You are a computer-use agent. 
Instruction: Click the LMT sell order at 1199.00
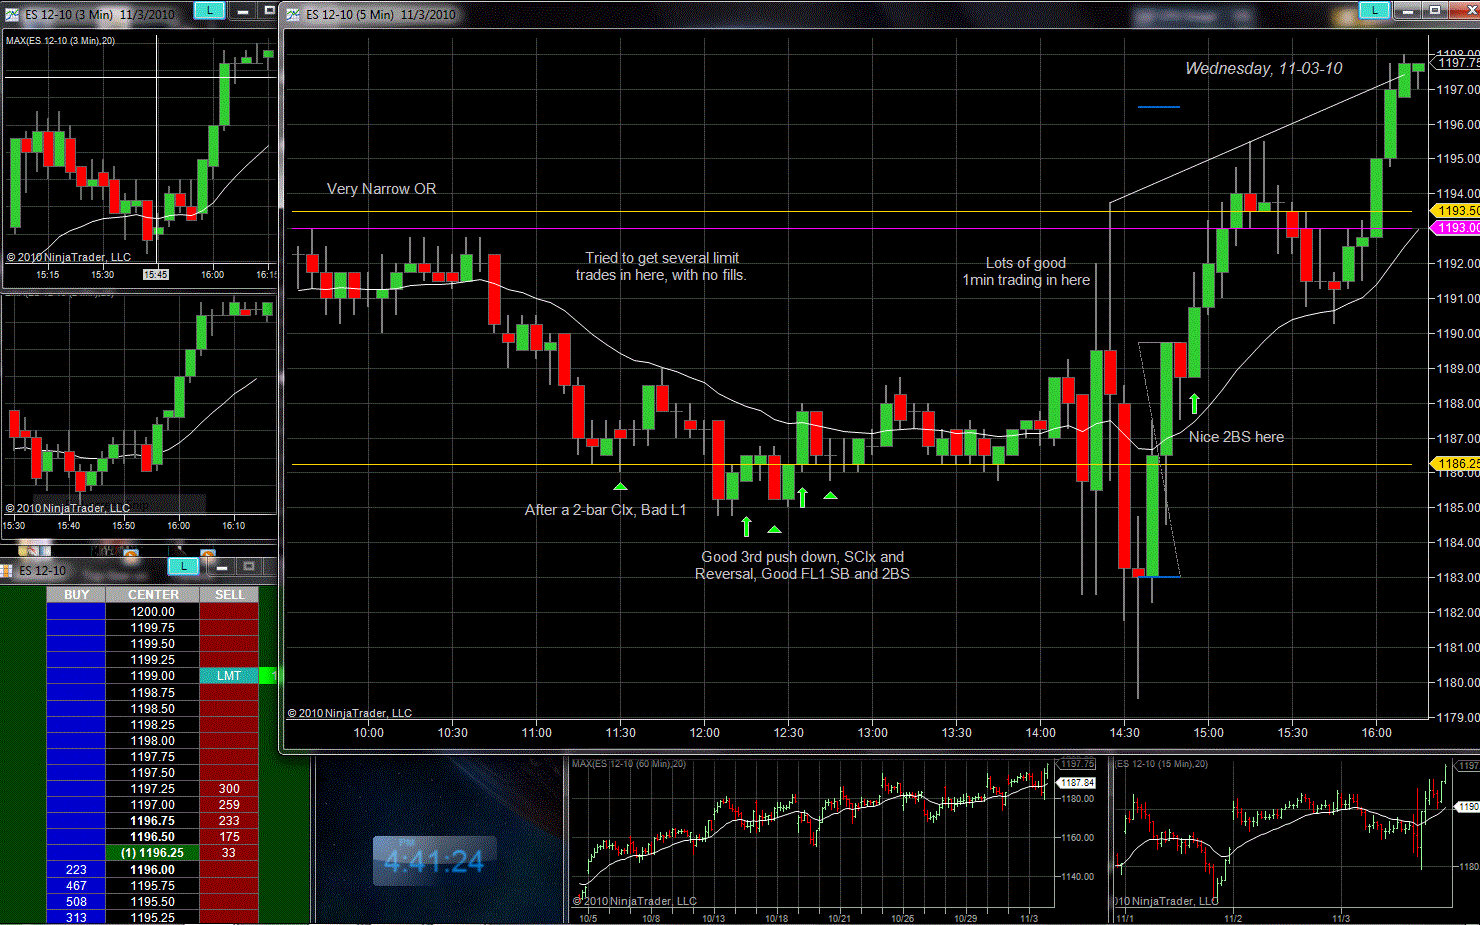[x=229, y=676]
